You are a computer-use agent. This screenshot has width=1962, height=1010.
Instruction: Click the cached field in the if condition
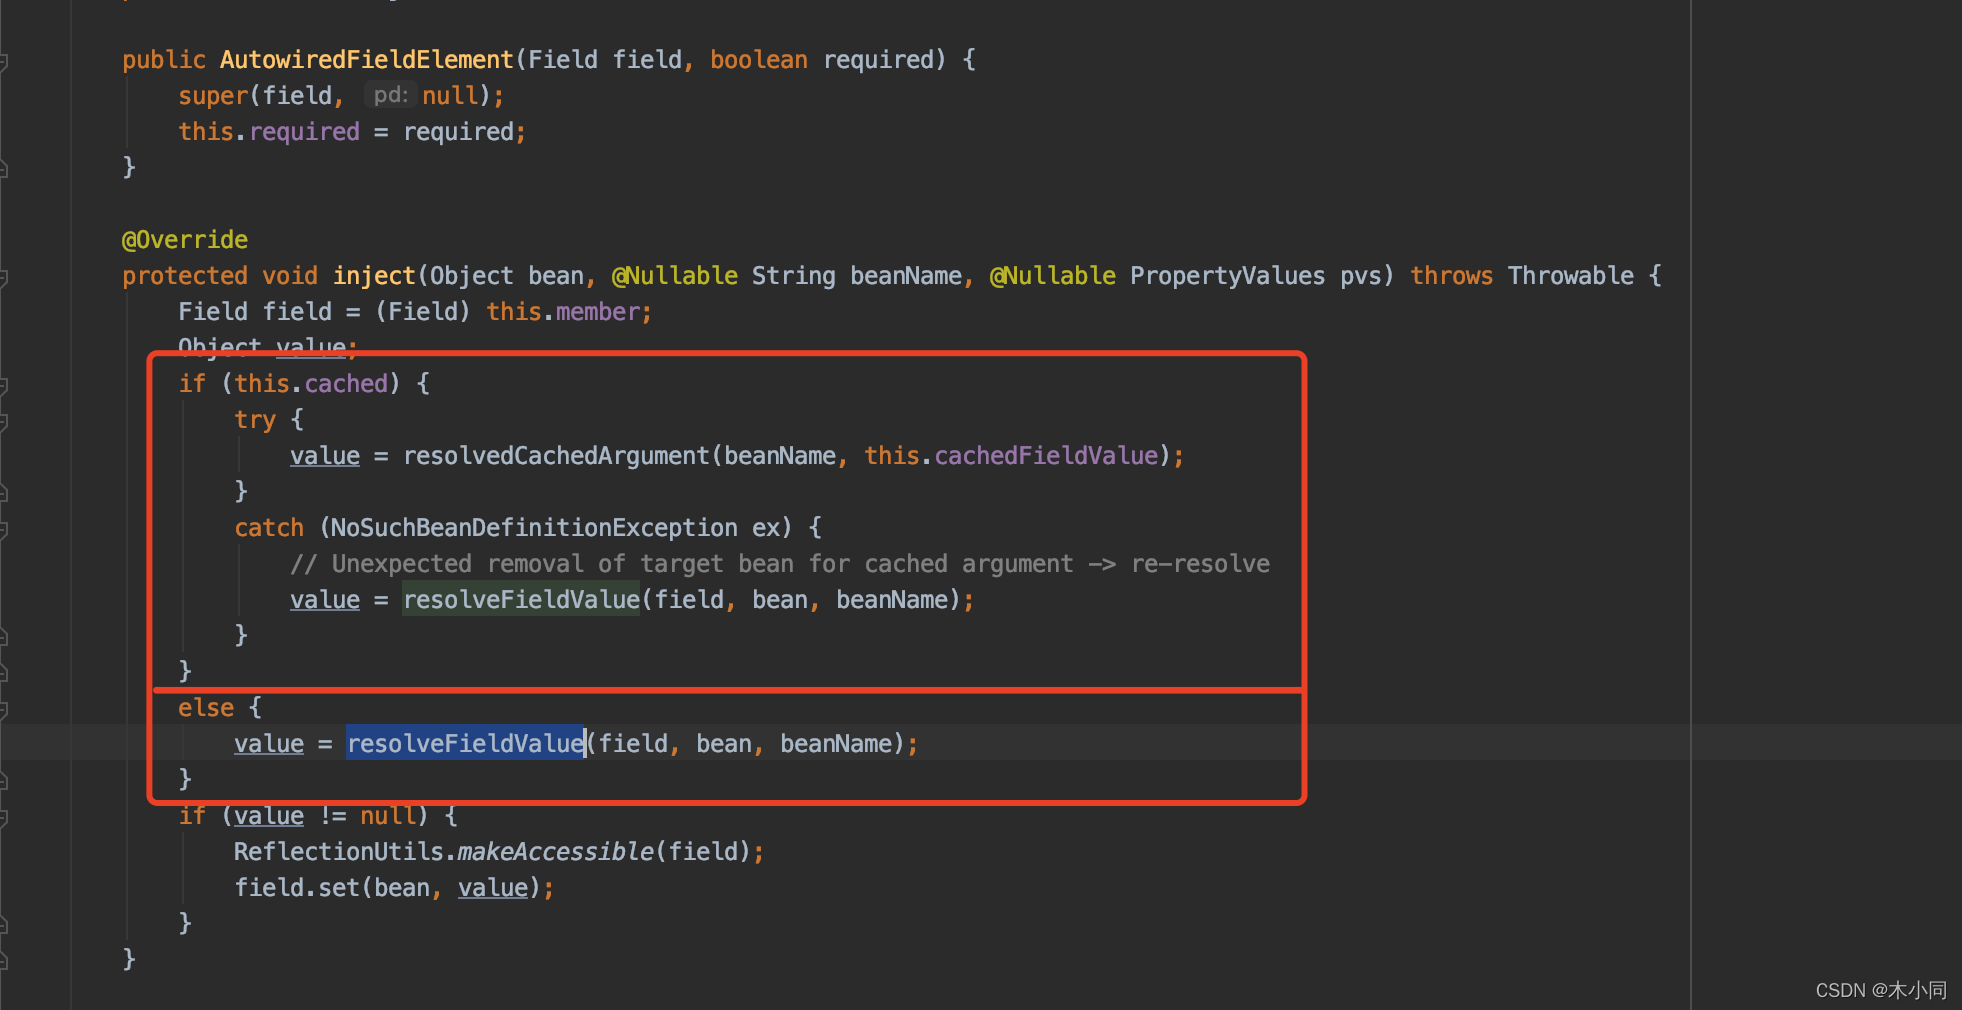point(346,384)
